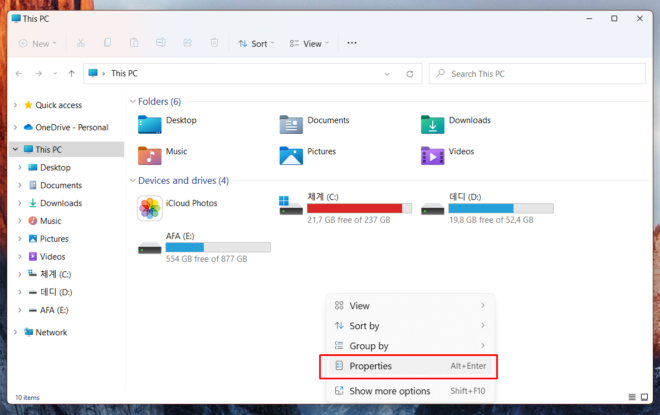Click the AFA (E:) drive usage bar
660x415 pixels.
click(x=218, y=247)
